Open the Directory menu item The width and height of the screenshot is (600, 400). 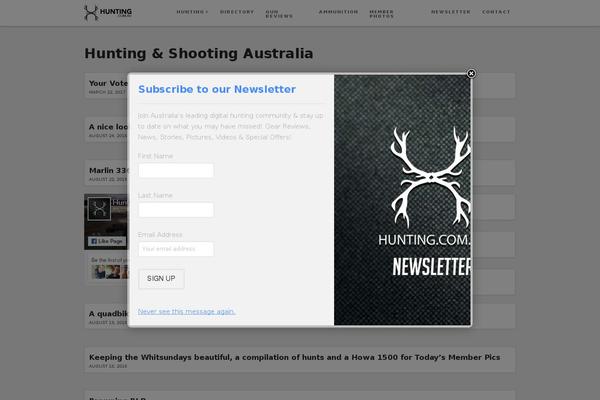click(237, 12)
